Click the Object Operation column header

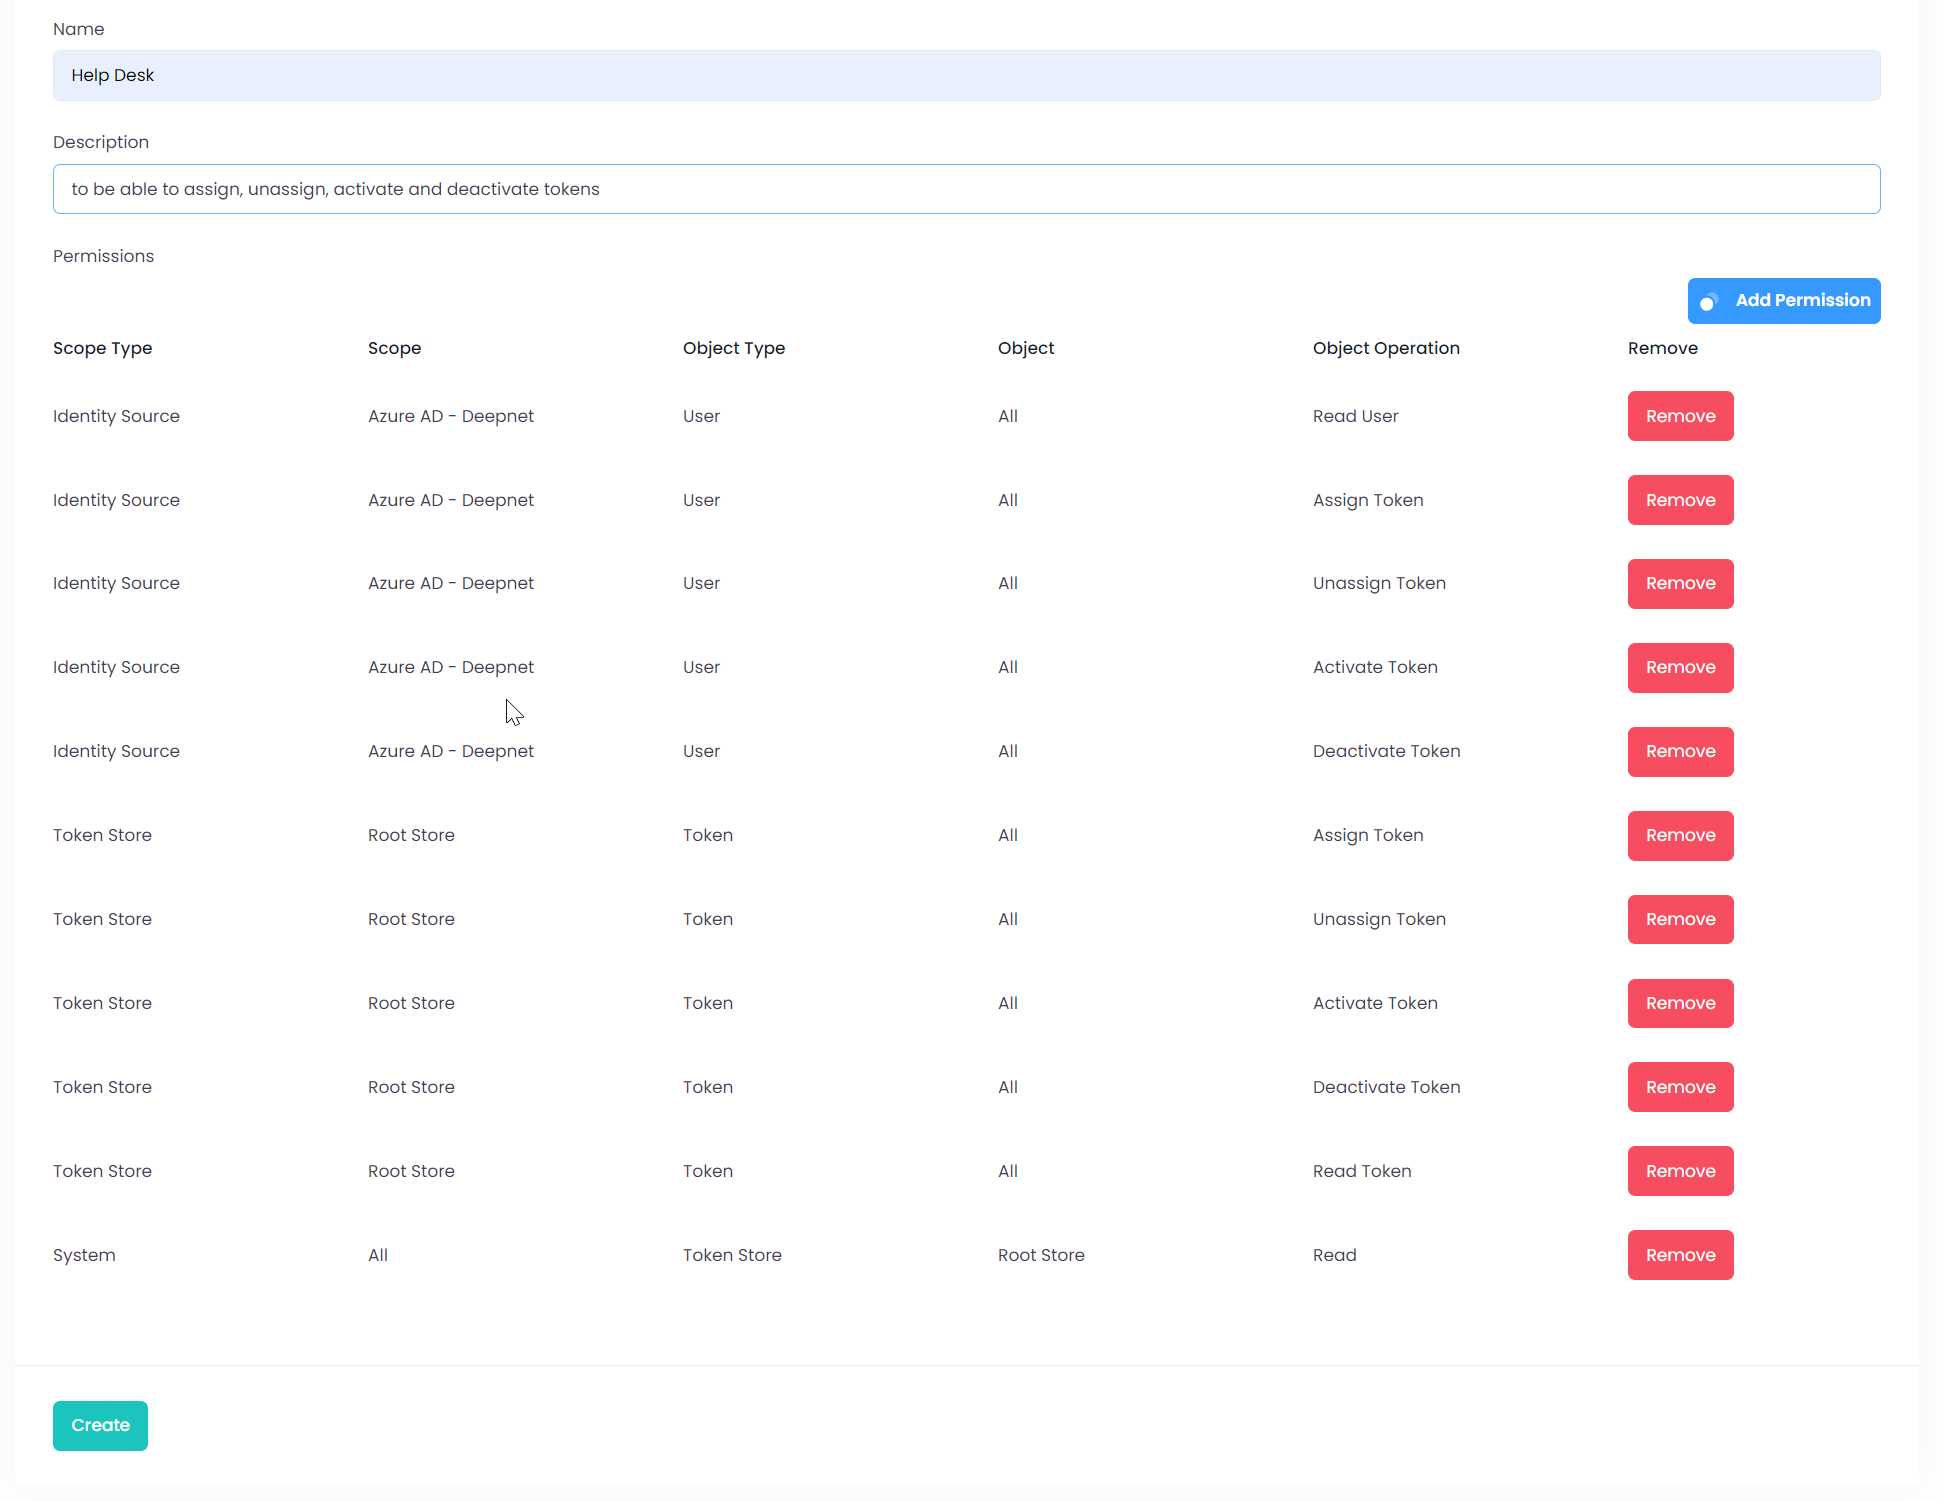coord(1386,348)
